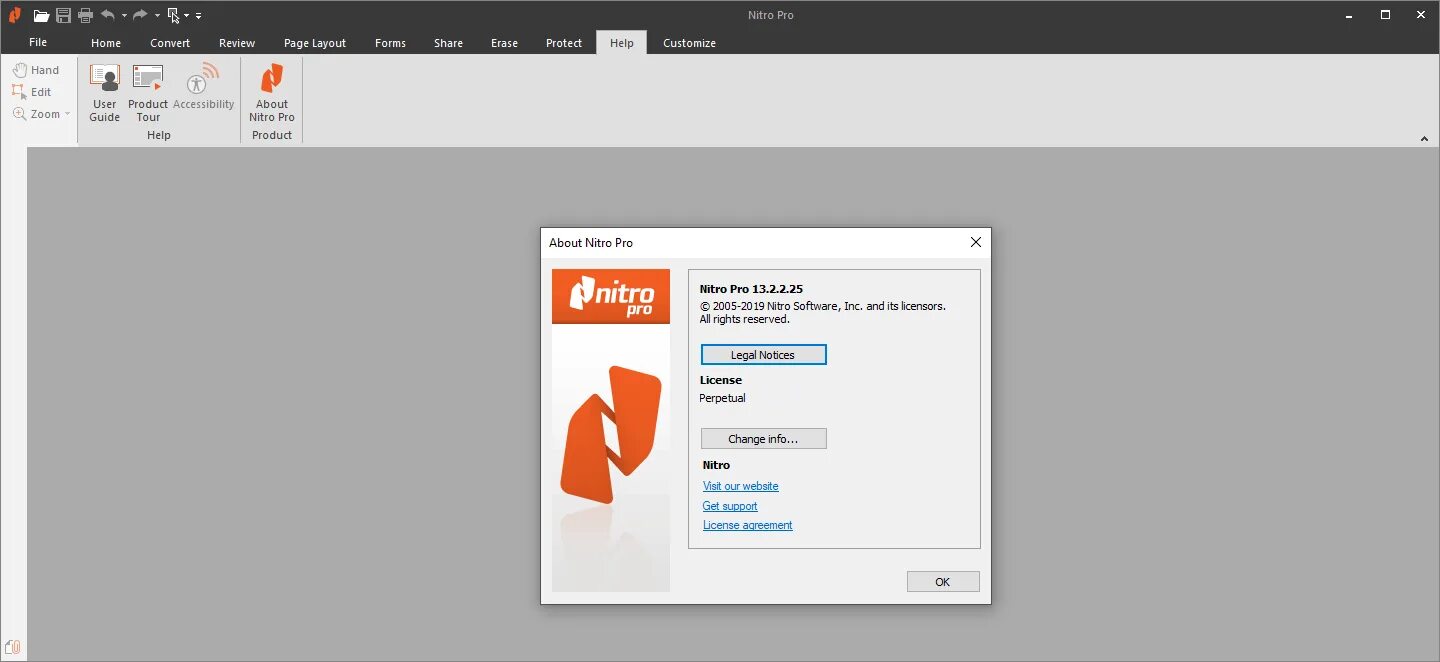This screenshot has height=662, width=1440.
Task: Switch to the Convert tab
Action: (x=170, y=43)
